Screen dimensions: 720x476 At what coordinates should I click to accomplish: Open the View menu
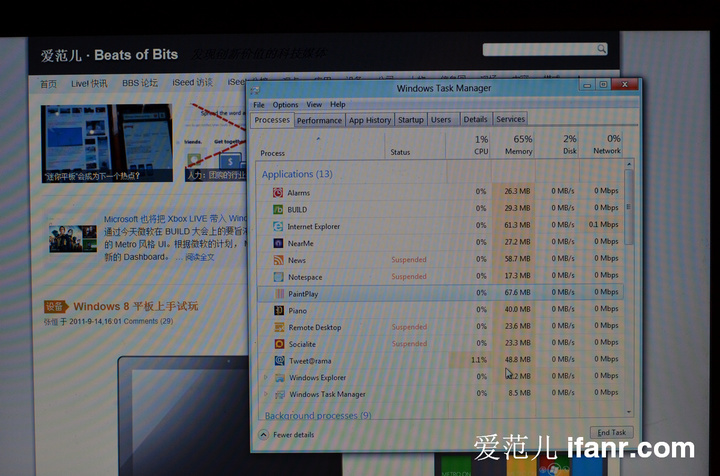pyautogui.click(x=314, y=104)
